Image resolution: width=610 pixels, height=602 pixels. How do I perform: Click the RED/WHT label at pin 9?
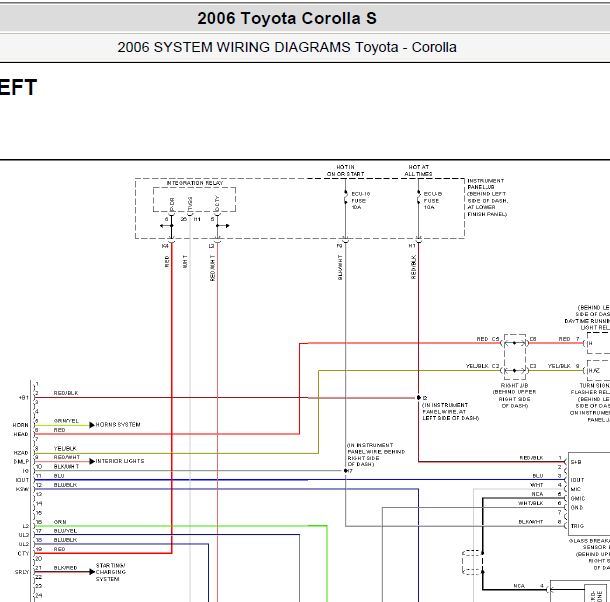[67, 457]
